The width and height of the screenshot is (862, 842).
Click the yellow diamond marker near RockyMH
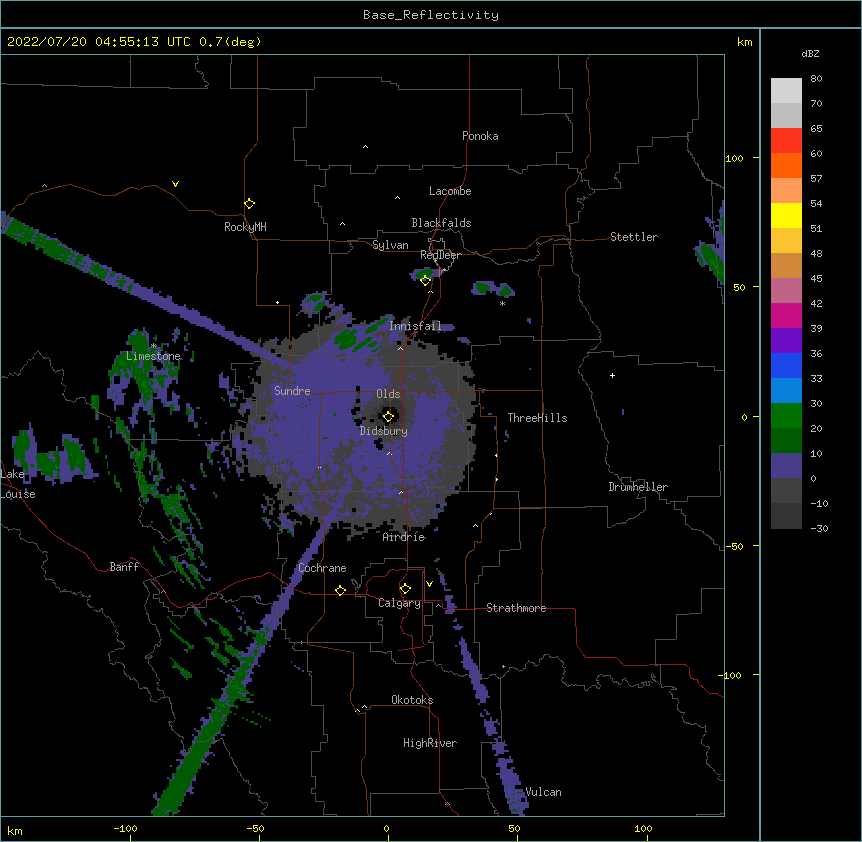pos(250,204)
